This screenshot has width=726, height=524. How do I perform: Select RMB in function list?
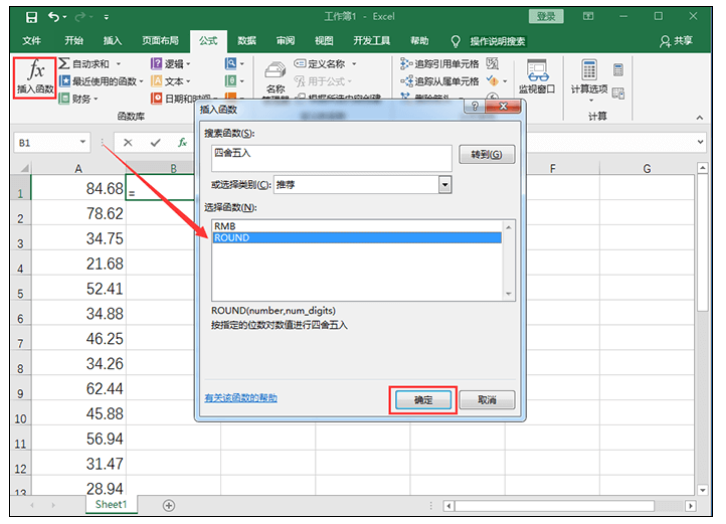pos(357,226)
